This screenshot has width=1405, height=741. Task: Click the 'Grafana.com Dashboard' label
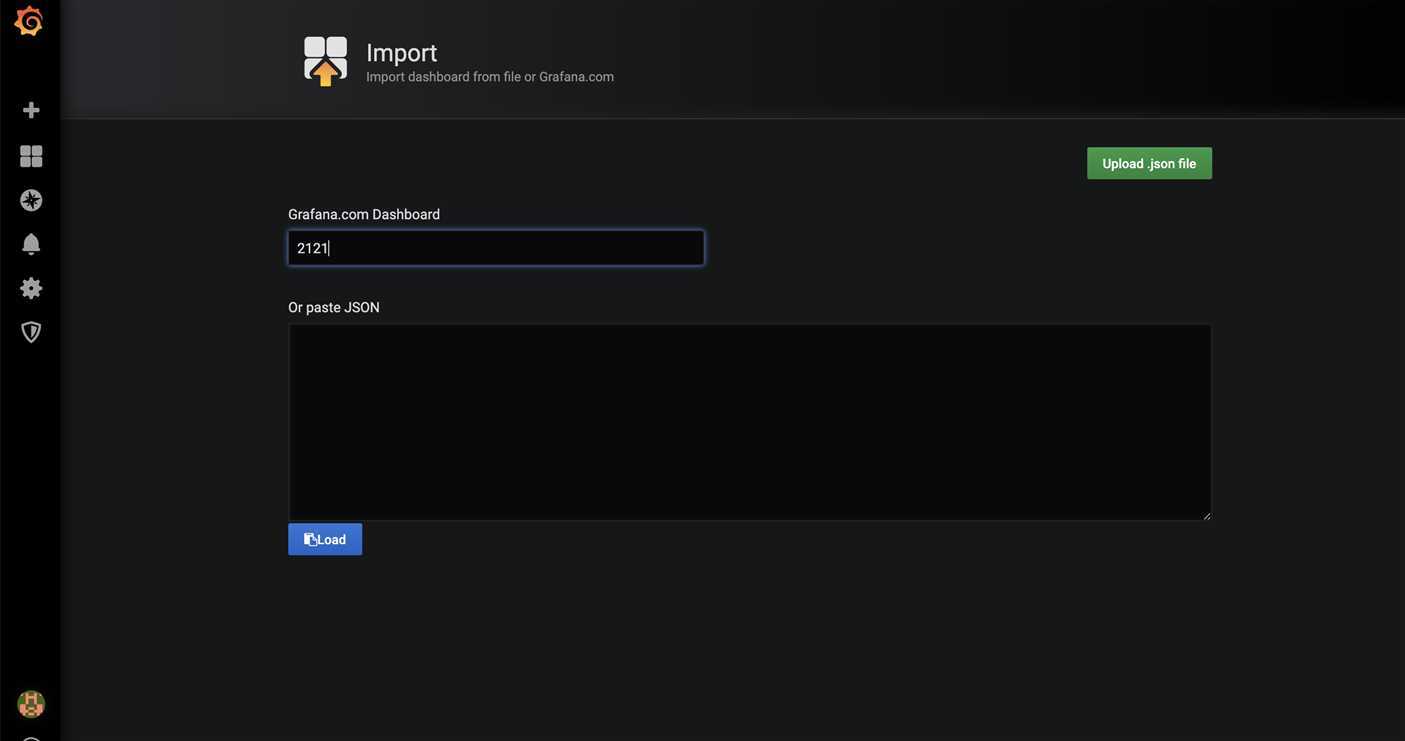pos(364,214)
